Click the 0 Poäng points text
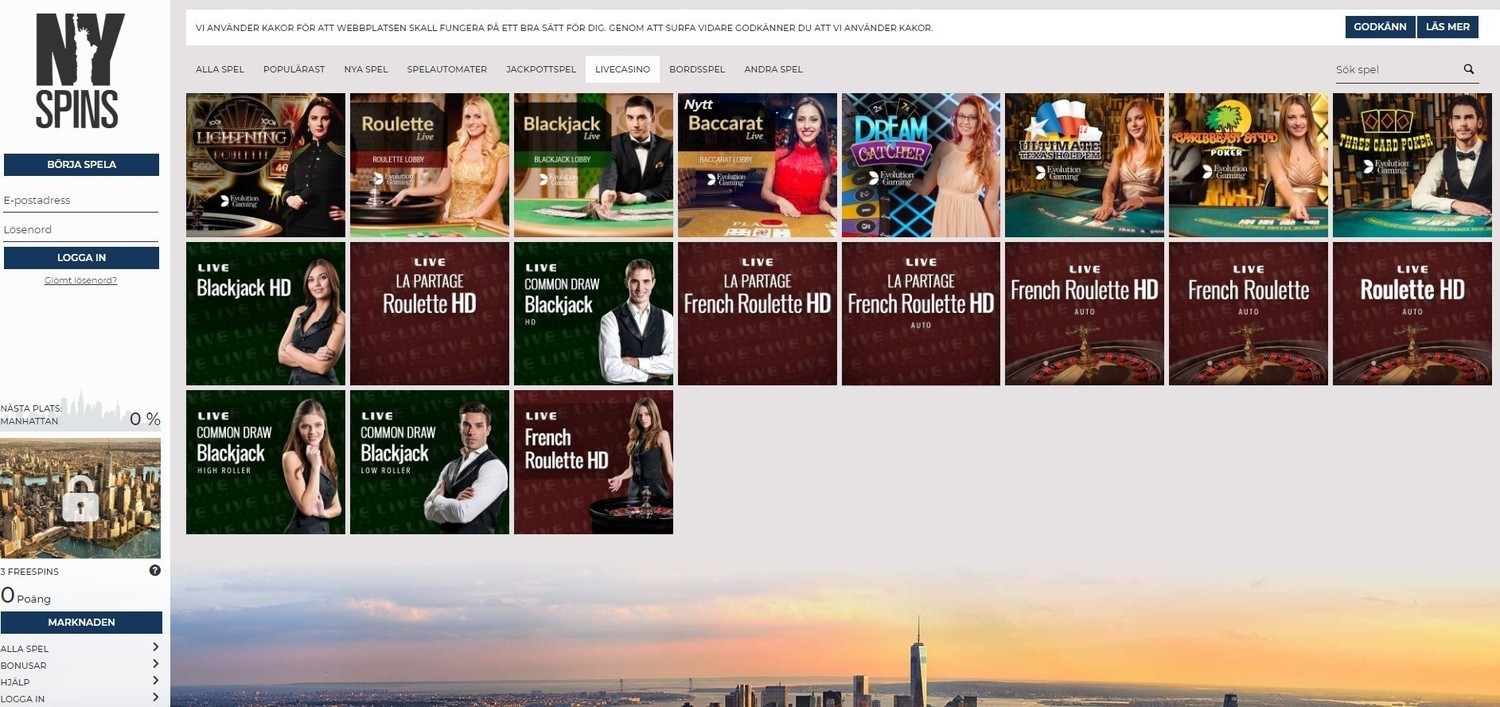Viewport: 1500px width, 707px height. (26, 597)
